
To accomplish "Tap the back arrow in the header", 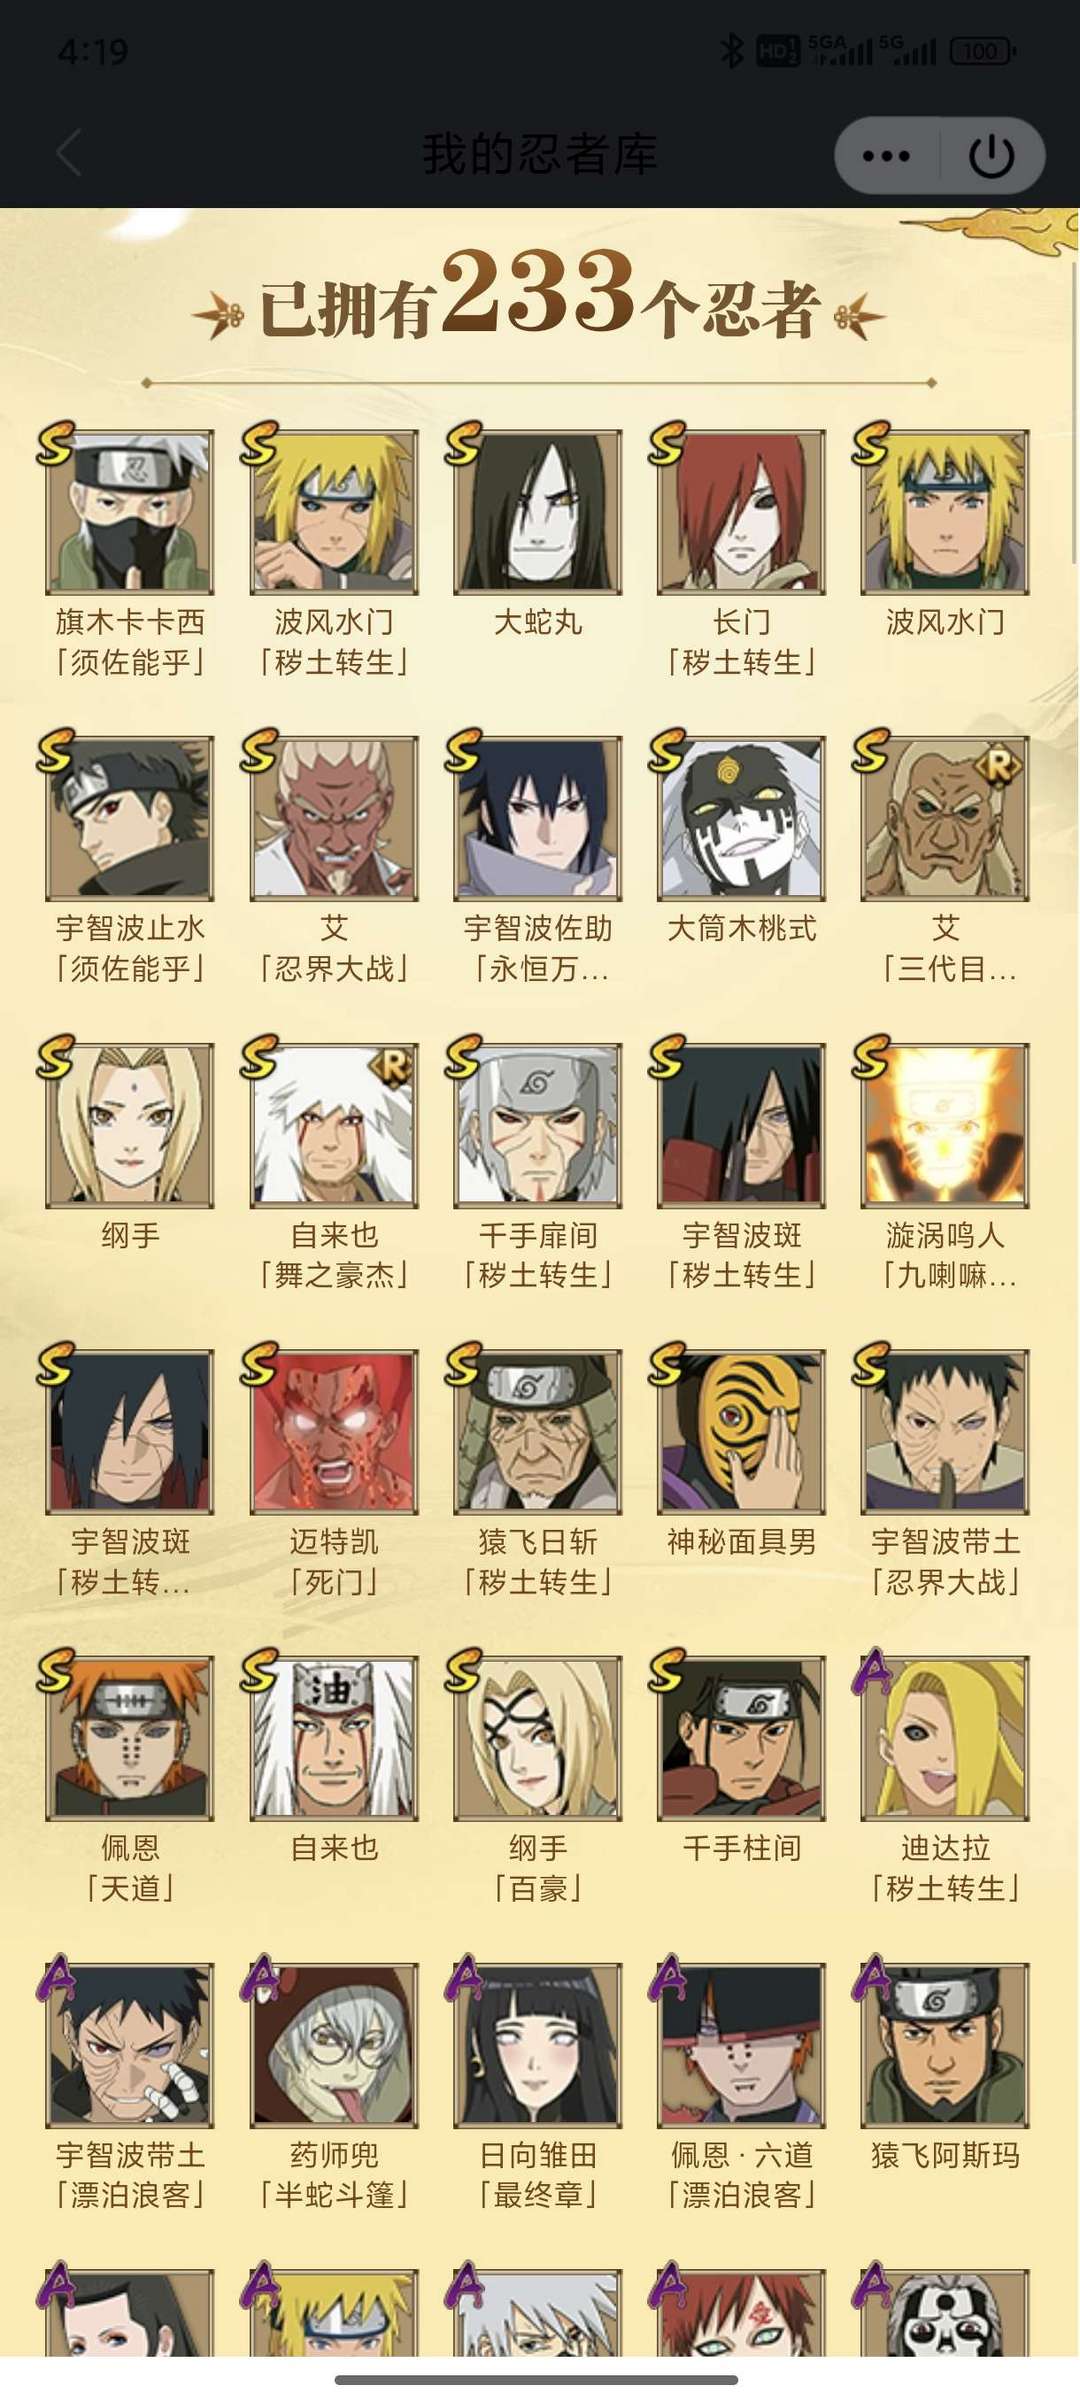I will 68,155.
